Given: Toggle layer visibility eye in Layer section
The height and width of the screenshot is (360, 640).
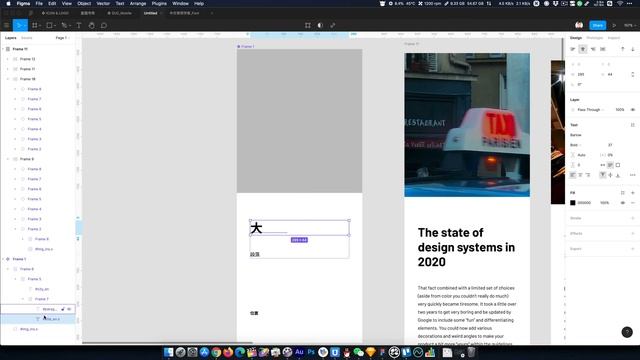Looking at the screenshot, I should pos(633,110).
